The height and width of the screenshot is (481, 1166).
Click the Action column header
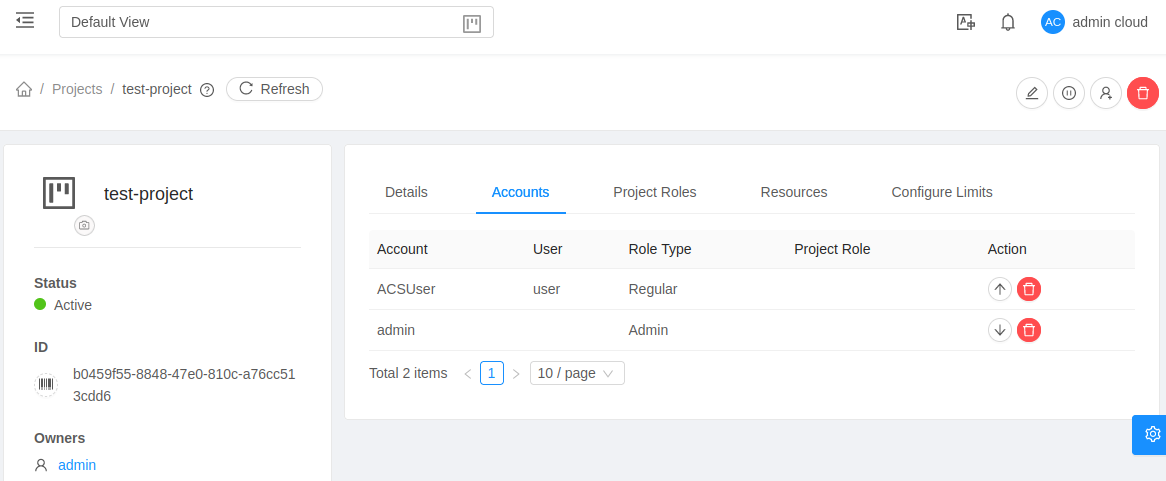pos(1007,249)
